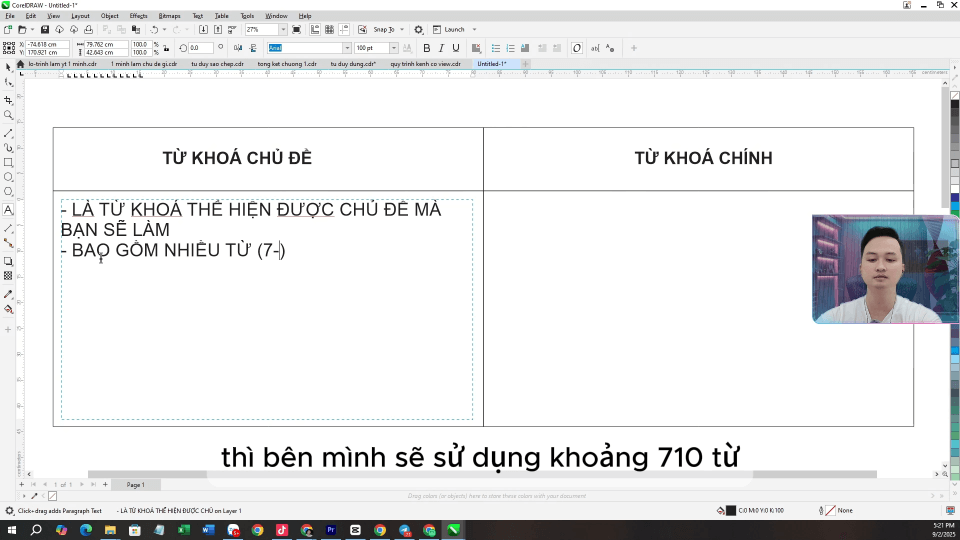
Task: Toggle Italic formatting
Action: coord(441,48)
